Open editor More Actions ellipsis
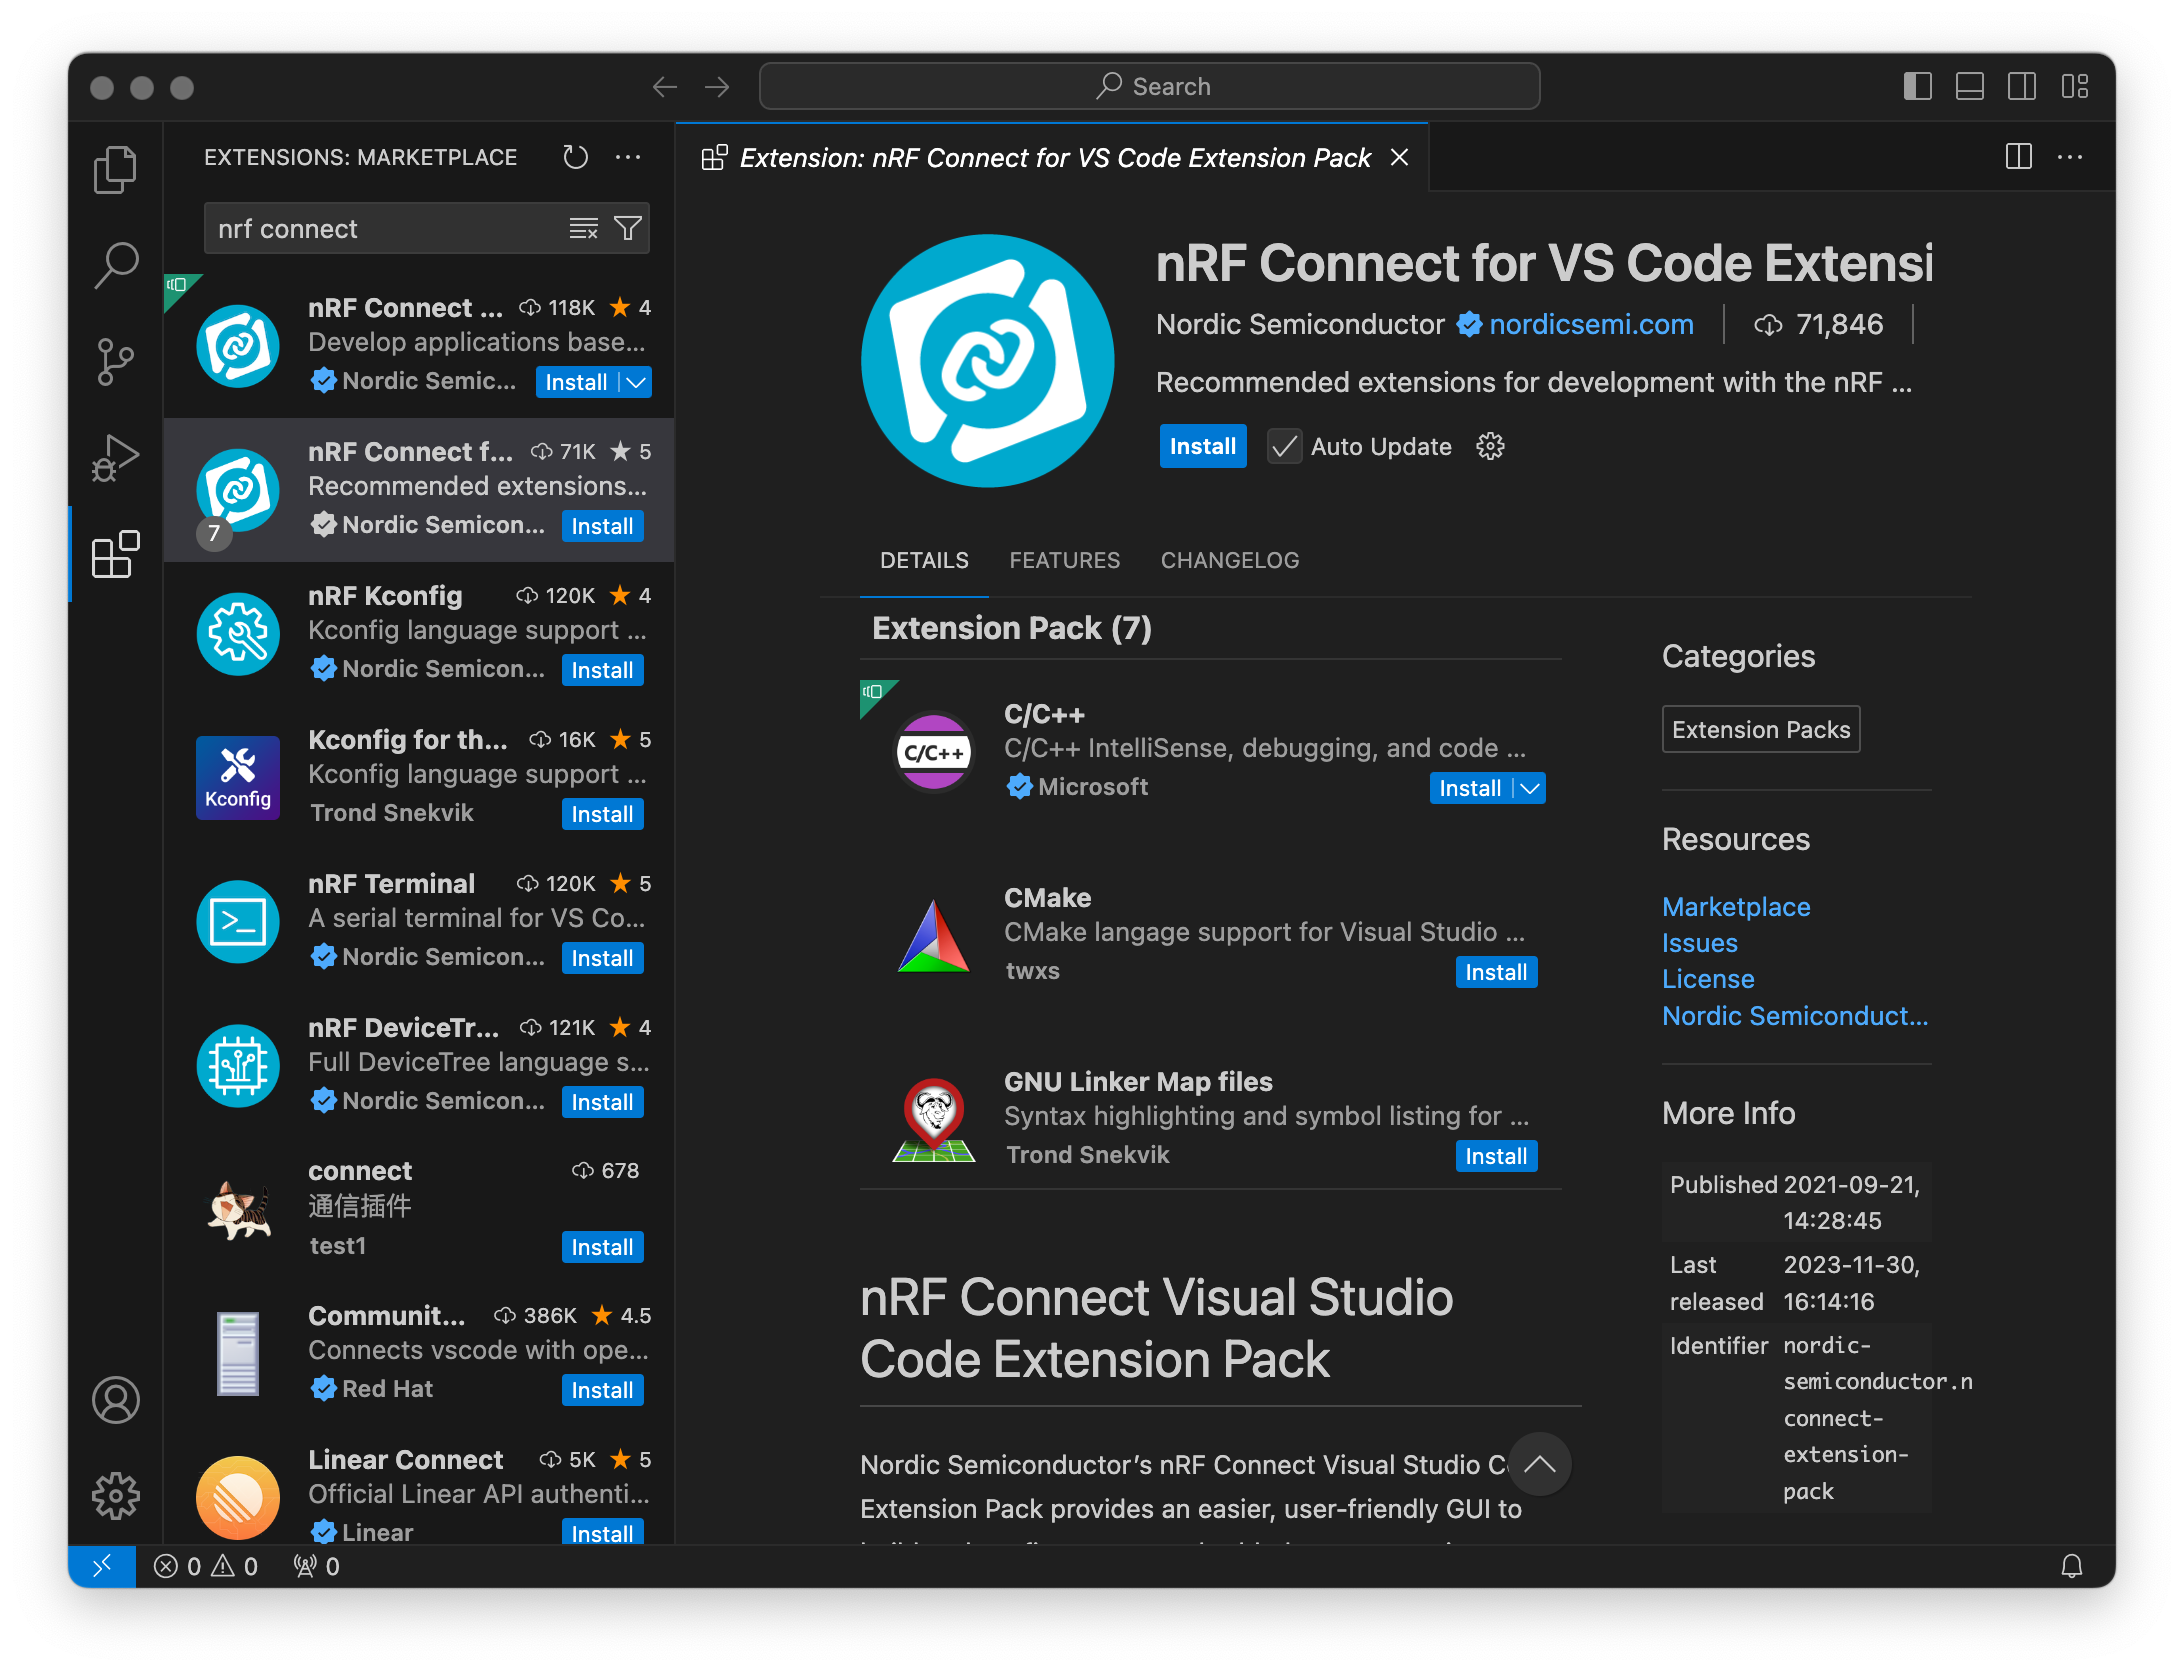Viewport: 2184px width, 1672px height. [2070, 157]
